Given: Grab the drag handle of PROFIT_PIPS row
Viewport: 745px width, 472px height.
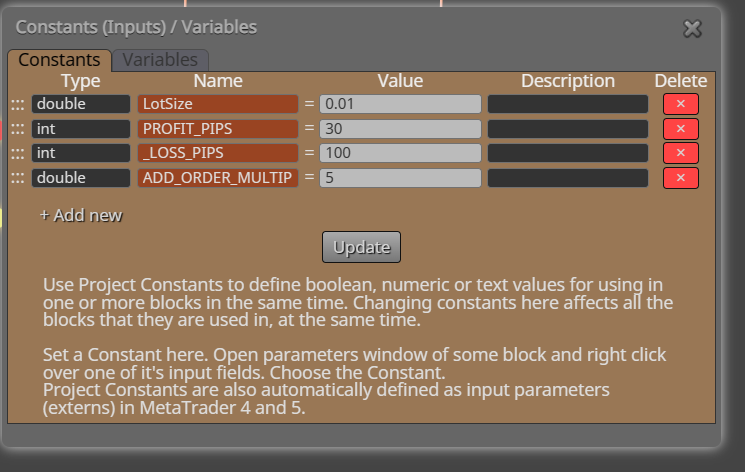Looking at the screenshot, I should point(18,129).
